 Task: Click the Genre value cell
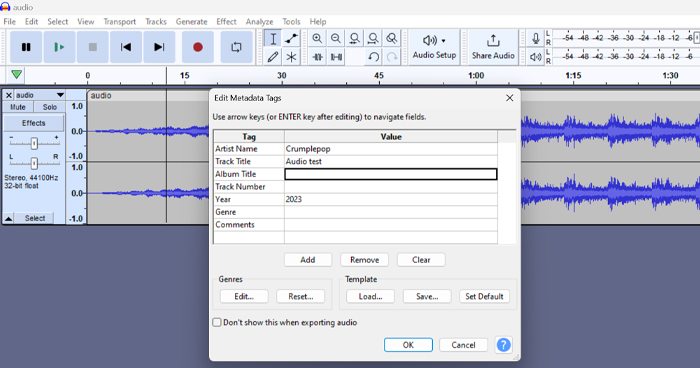391,212
